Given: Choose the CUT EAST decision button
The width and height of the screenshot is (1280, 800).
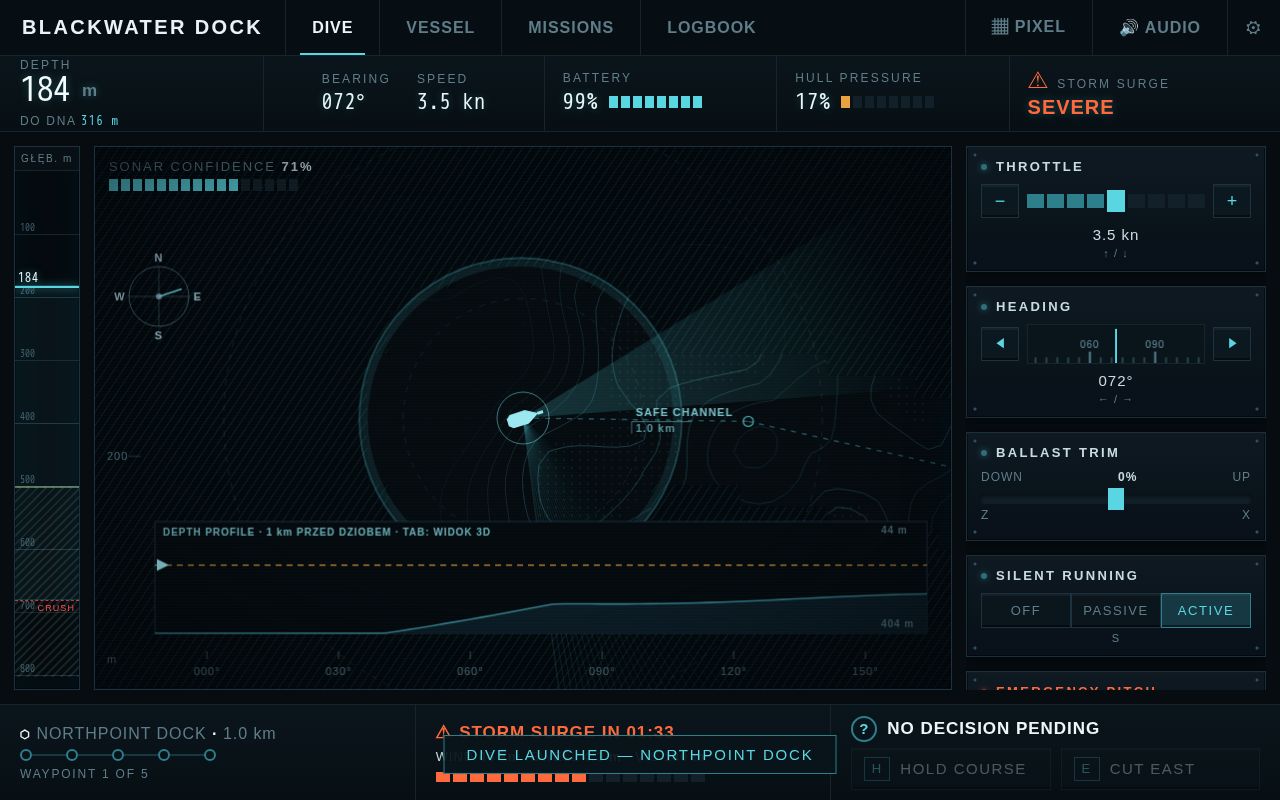Looking at the screenshot, I should click(1161, 769).
